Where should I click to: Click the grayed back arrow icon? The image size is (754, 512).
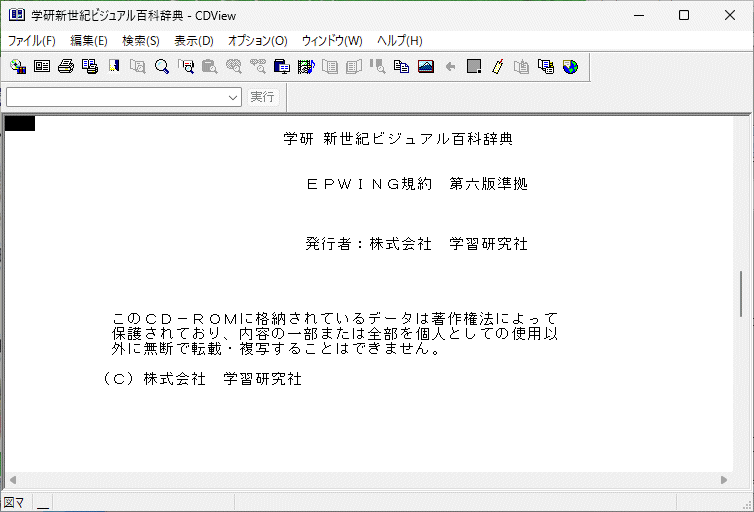(450, 66)
